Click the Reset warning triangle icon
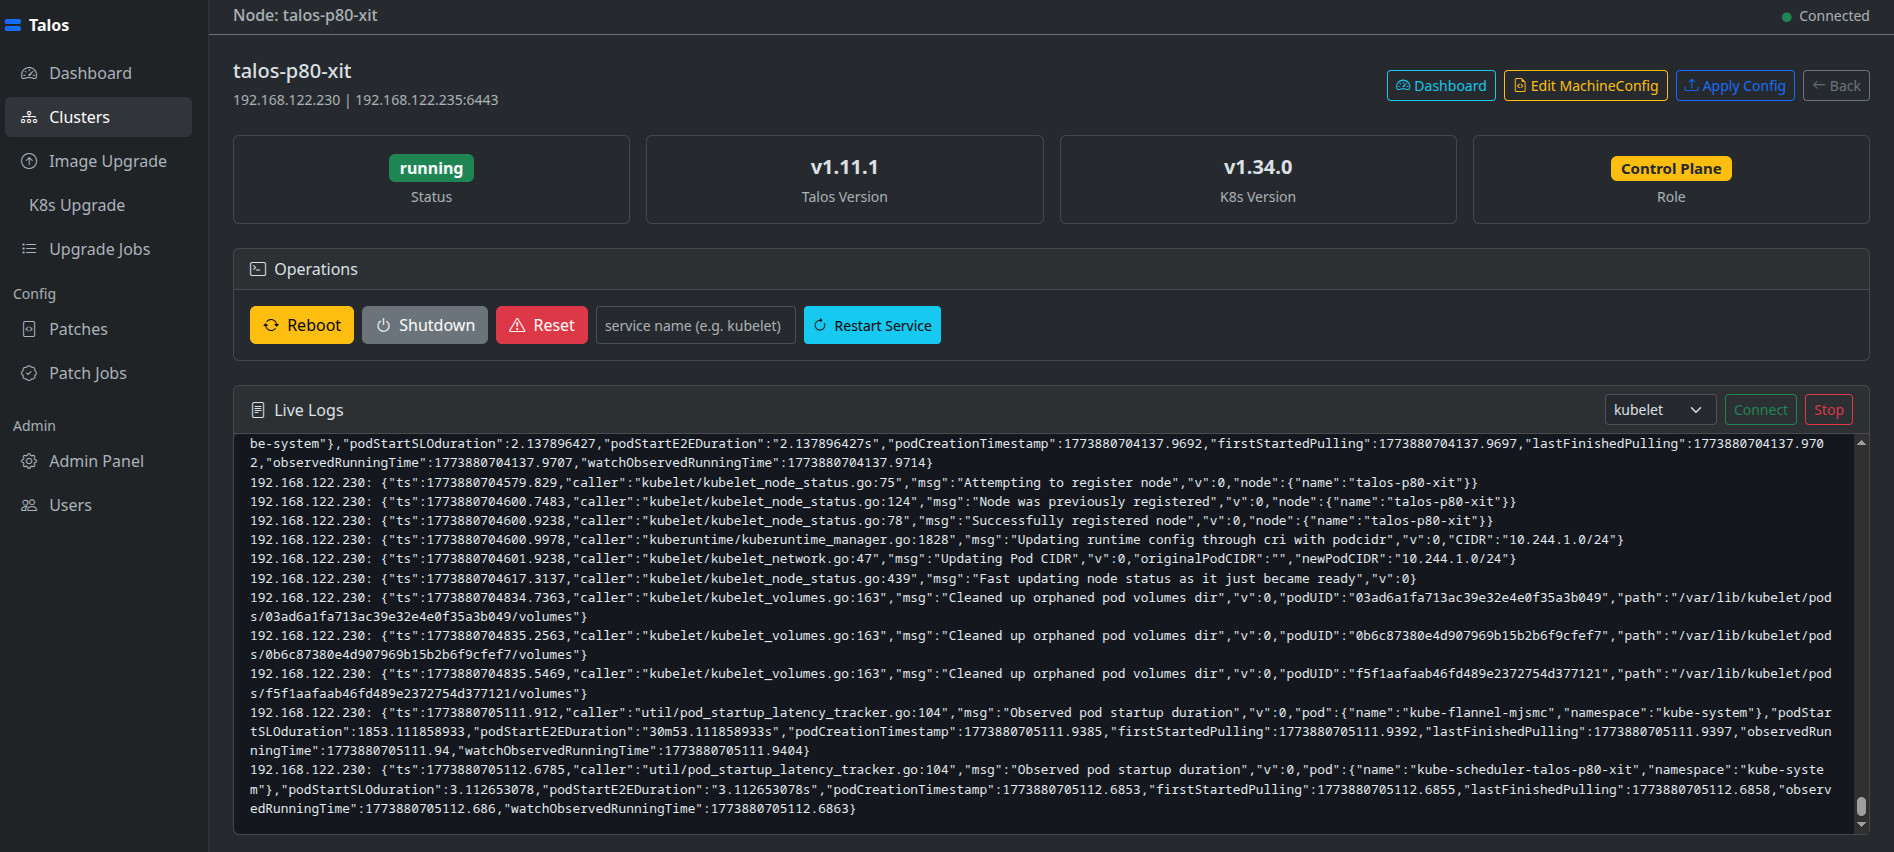The height and width of the screenshot is (852, 1894). point(517,325)
